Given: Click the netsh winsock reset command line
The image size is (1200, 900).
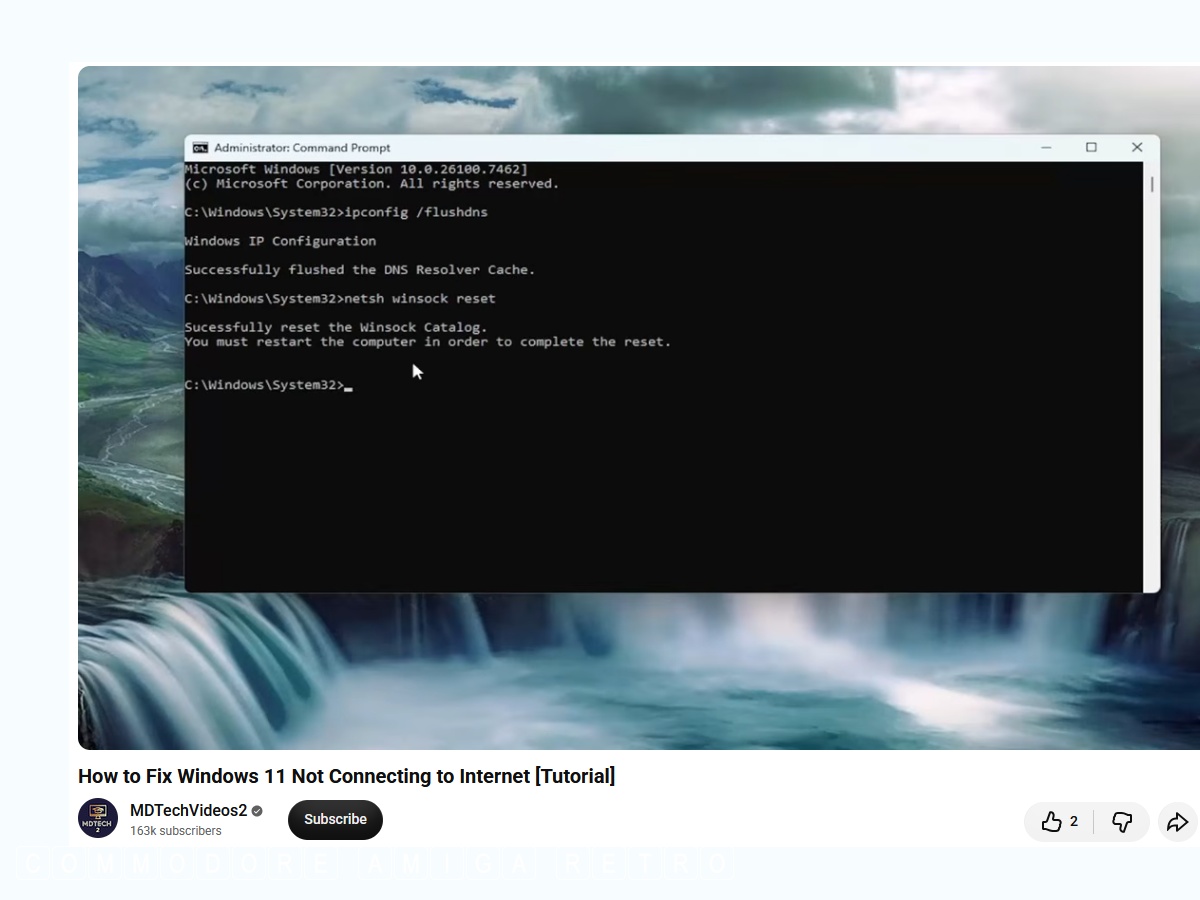Looking at the screenshot, I should coord(340,299).
